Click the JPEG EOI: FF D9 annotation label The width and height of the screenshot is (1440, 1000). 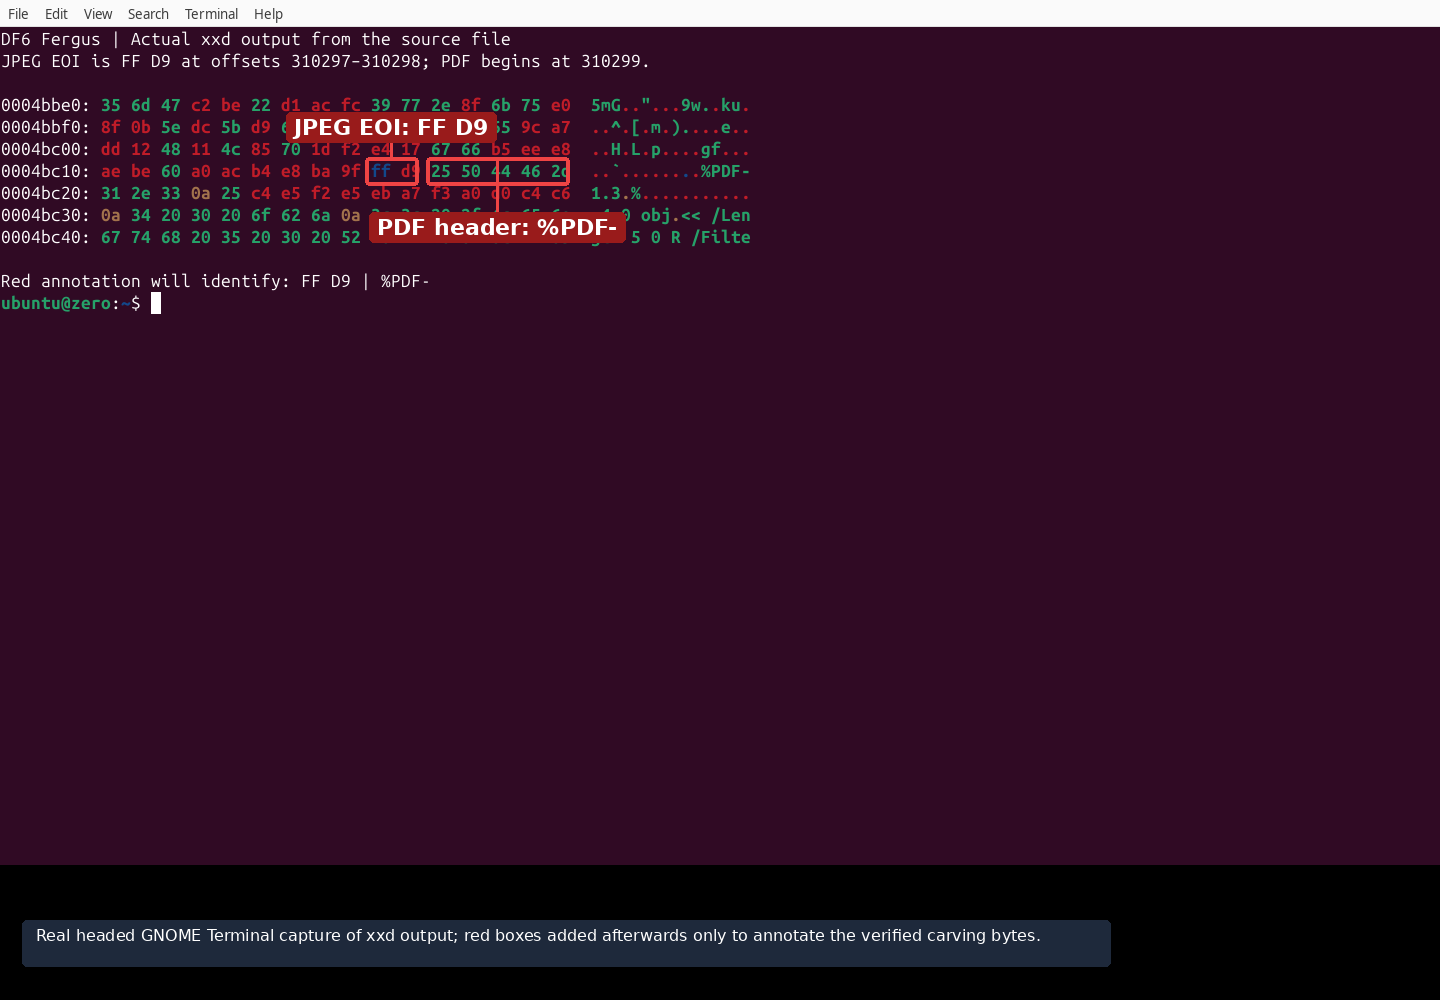click(391, 127)
